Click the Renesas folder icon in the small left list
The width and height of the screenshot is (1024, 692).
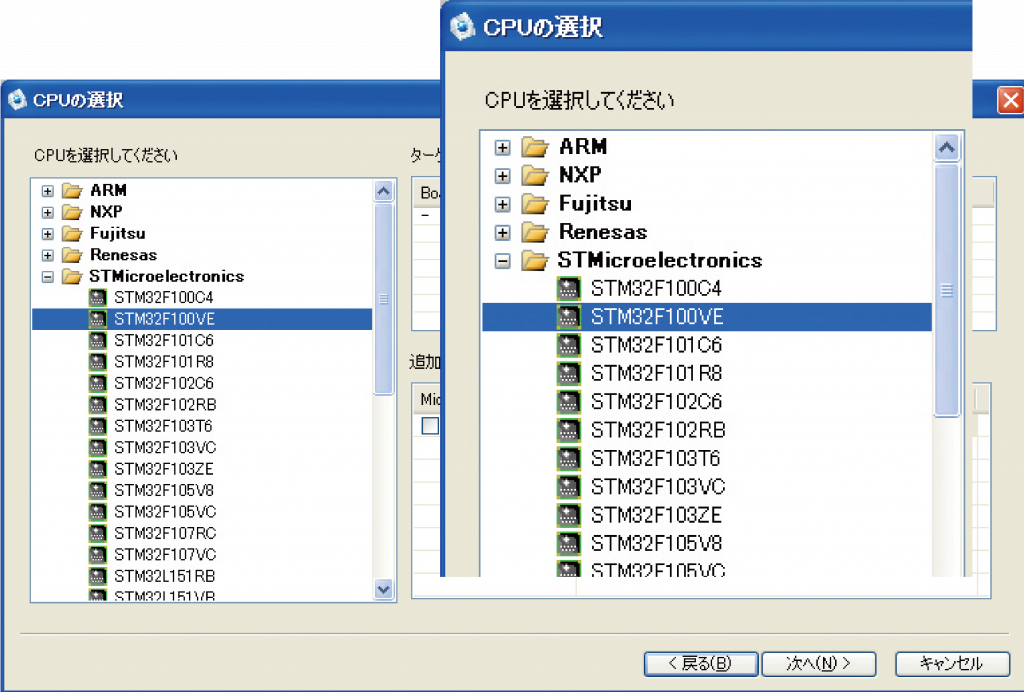(72, 255)
